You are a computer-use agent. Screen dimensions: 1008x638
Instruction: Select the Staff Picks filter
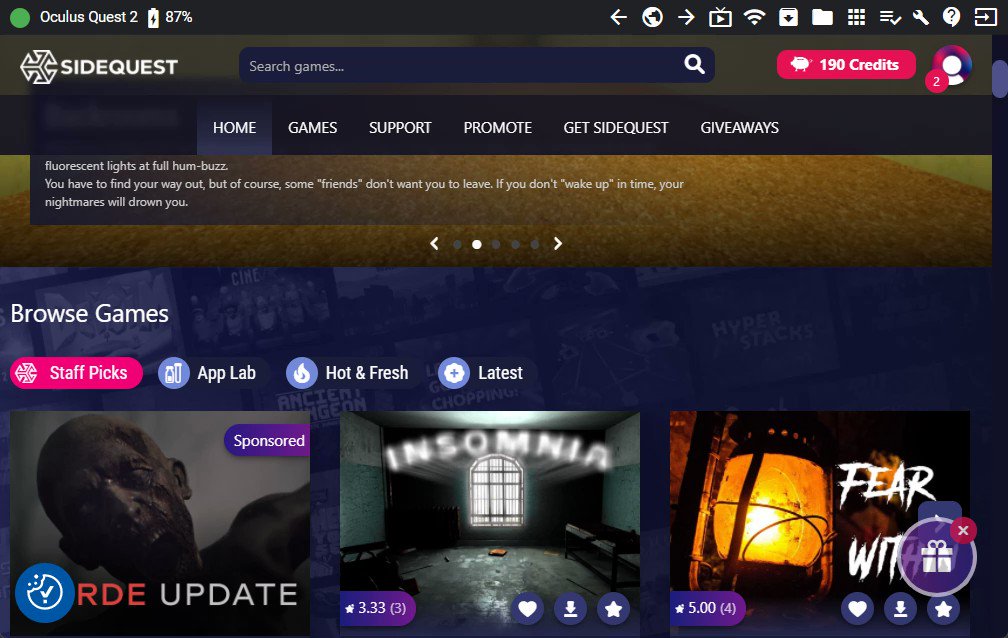[76, 373]
